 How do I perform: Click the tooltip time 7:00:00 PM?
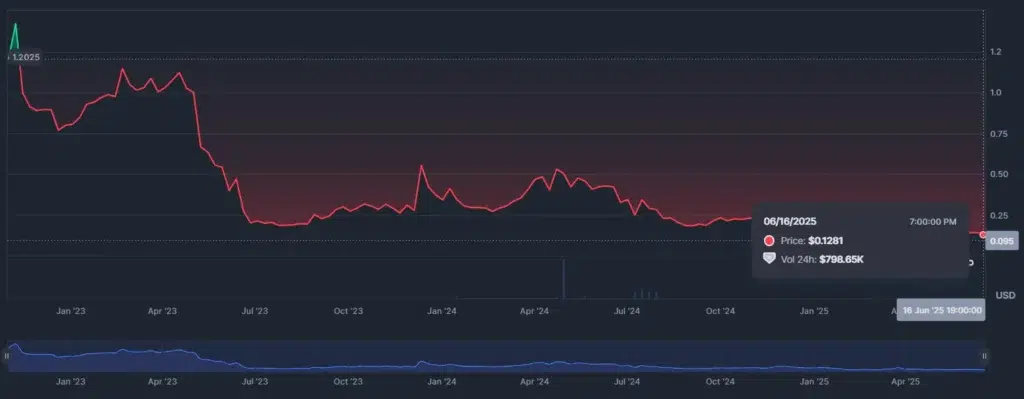point(933,222)
